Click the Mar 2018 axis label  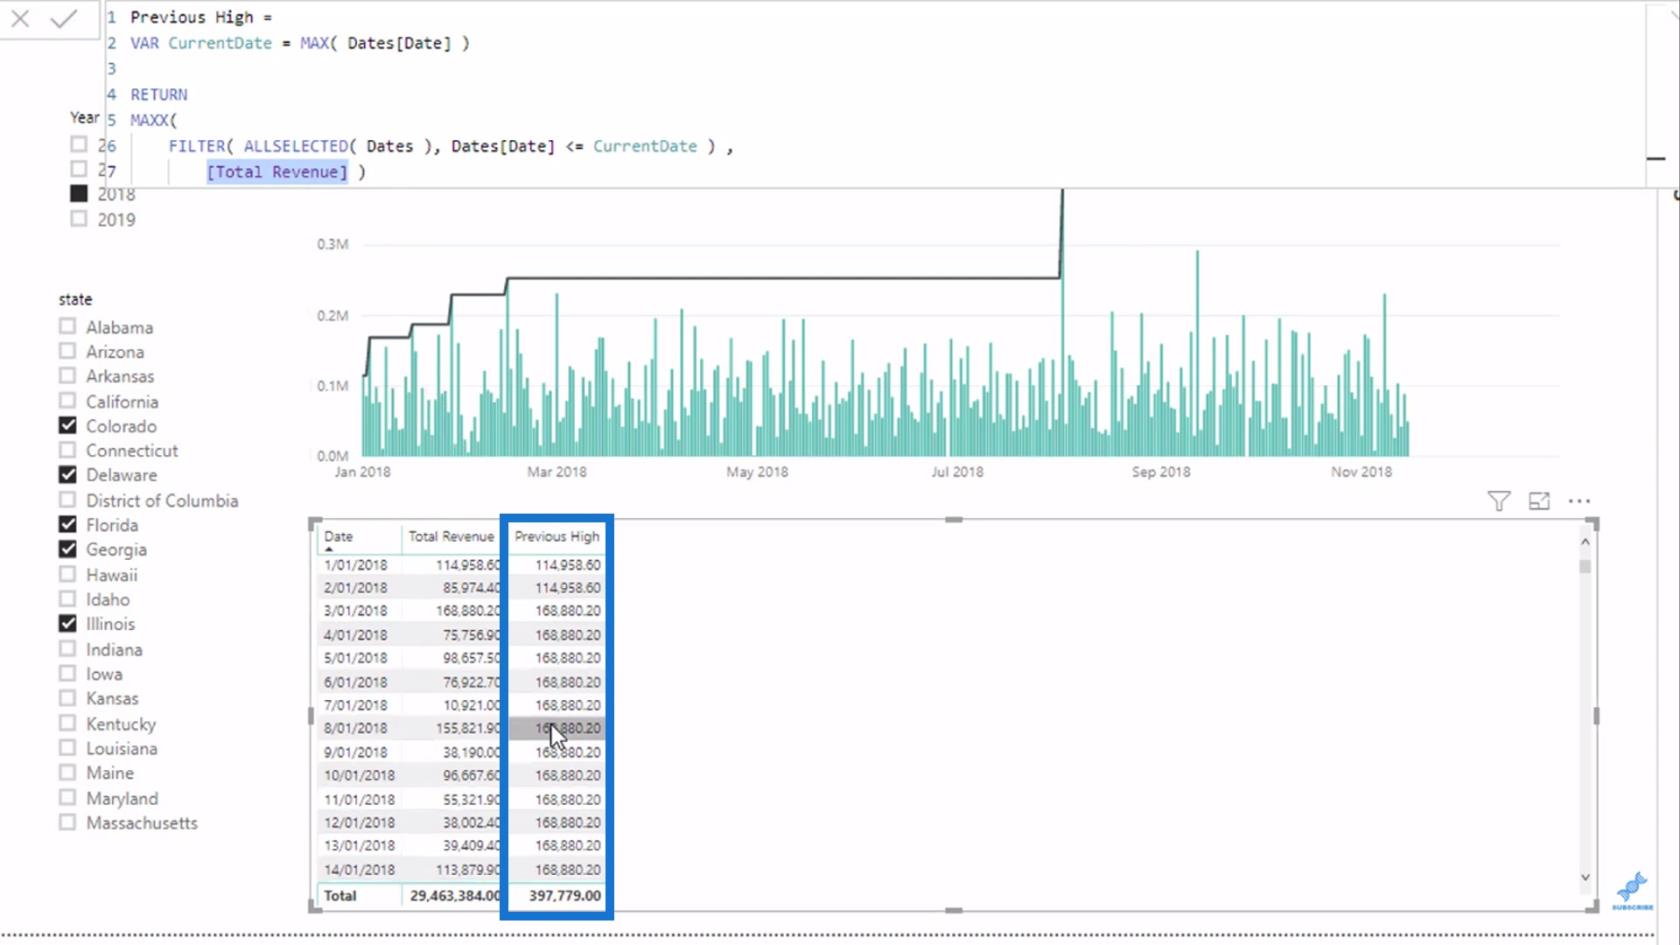[x=557, y=472]
